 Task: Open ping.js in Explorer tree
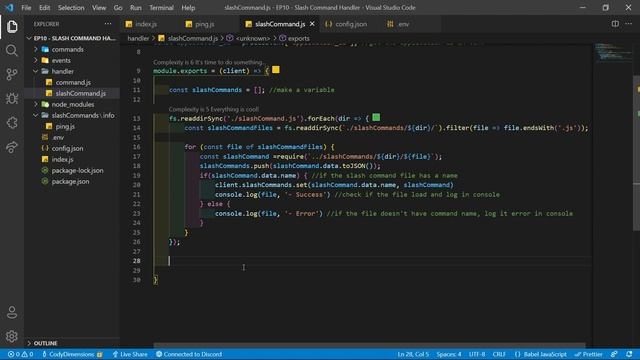[x=72, y=127]
